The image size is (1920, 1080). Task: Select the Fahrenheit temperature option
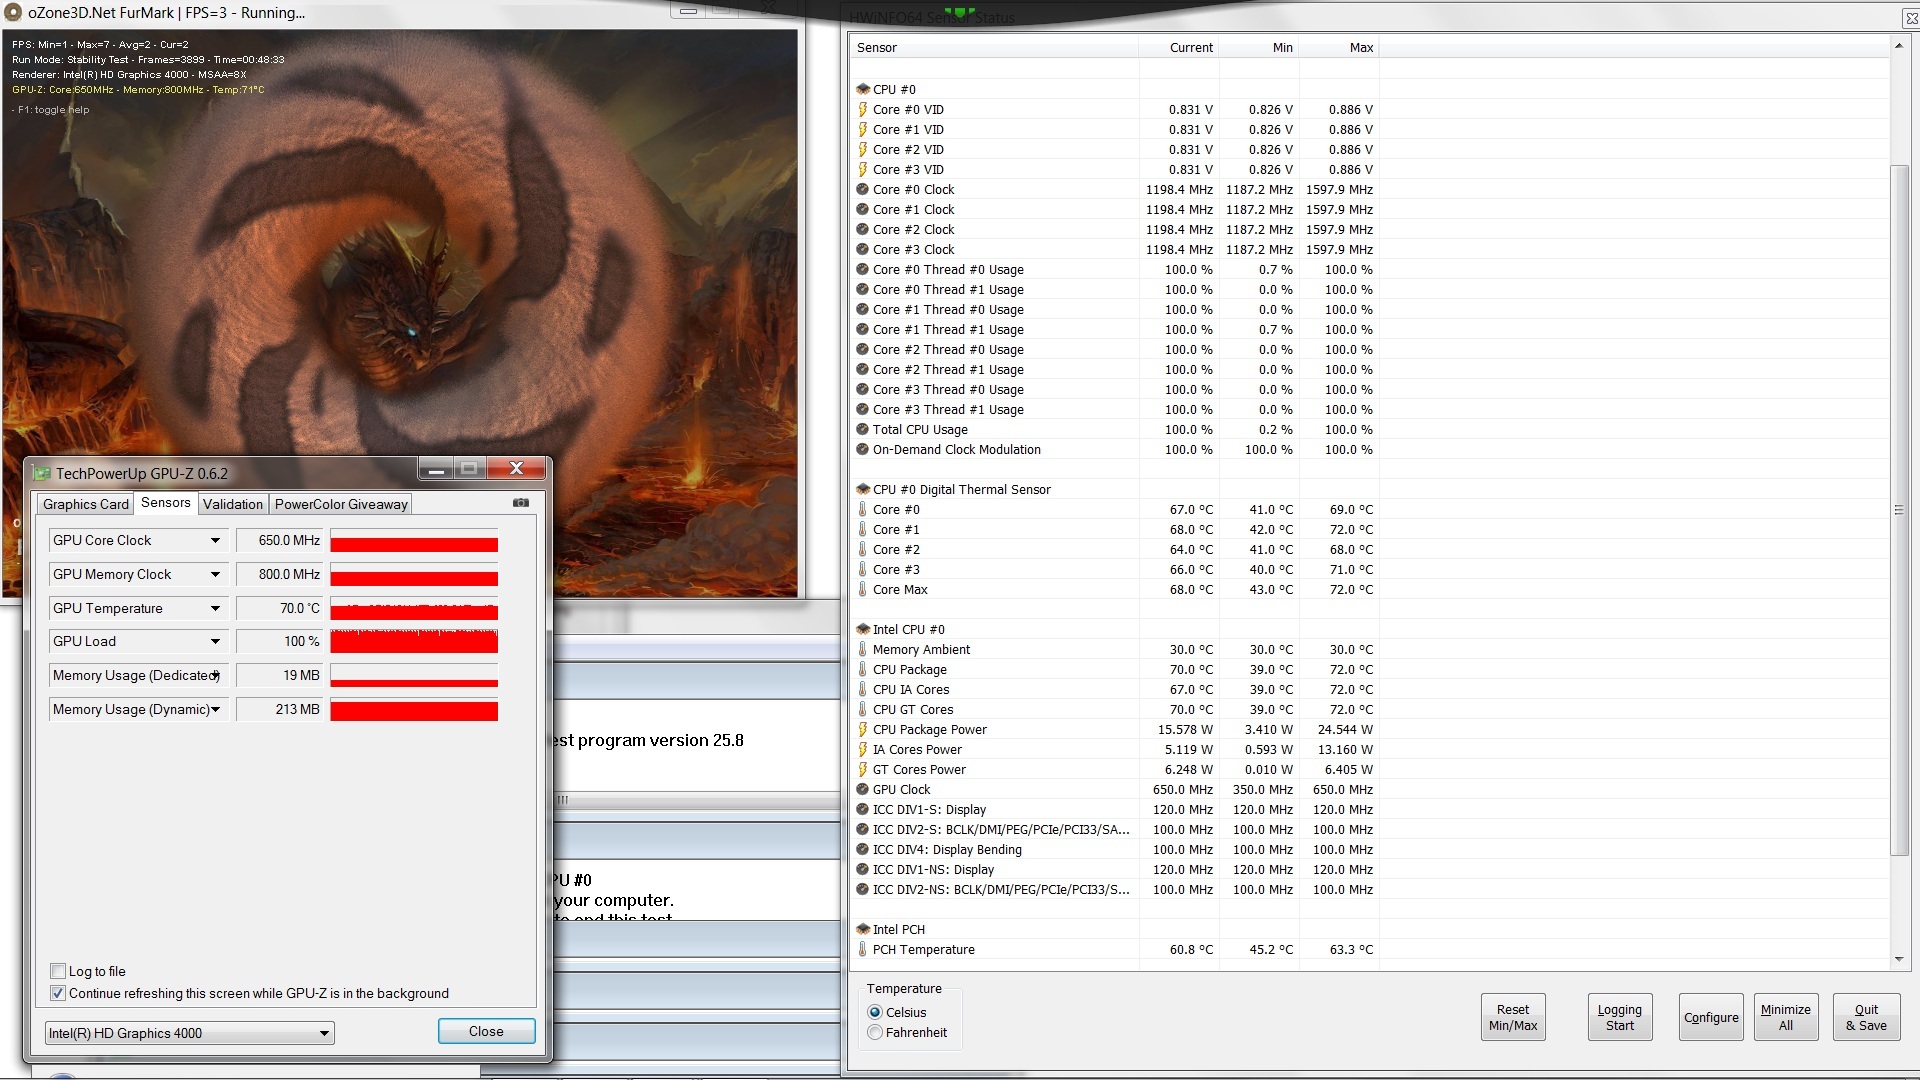pyautogui.click(x=875, y=1032)
